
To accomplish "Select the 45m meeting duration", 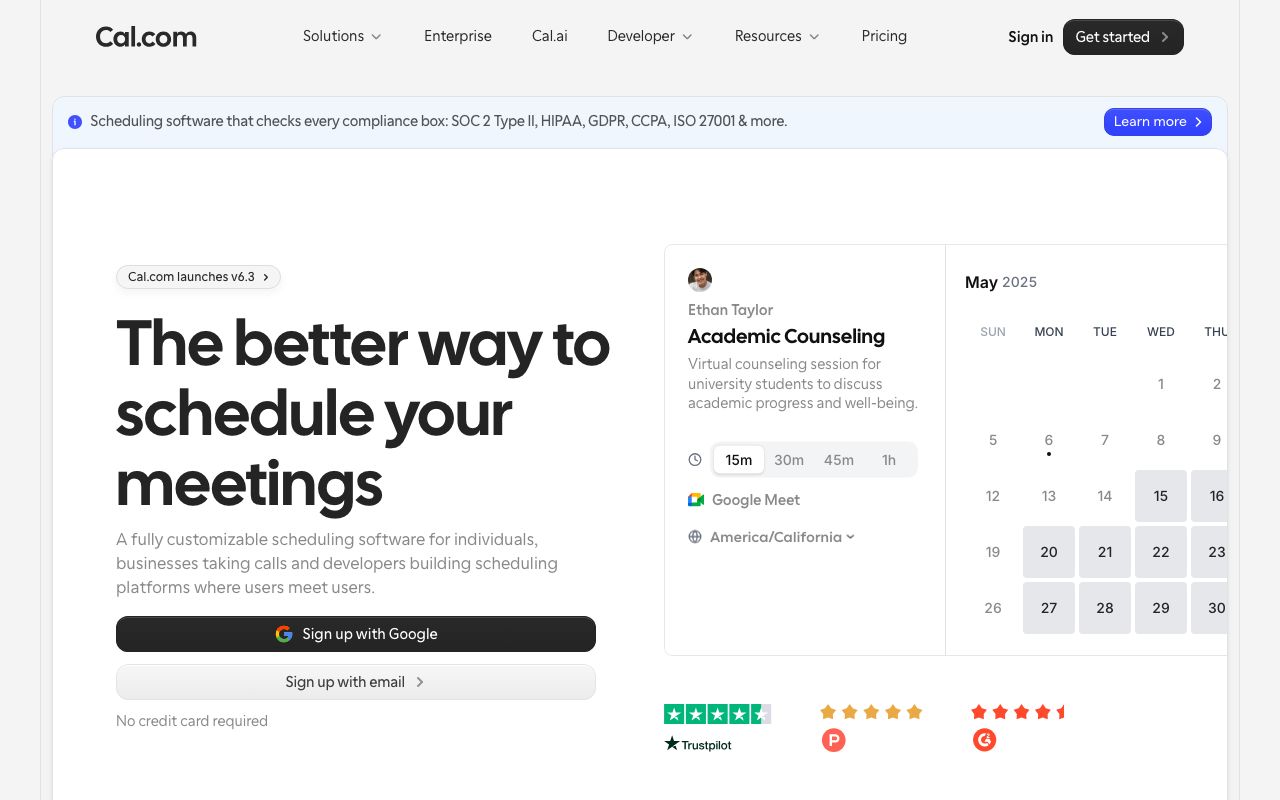I will point(839,460).
